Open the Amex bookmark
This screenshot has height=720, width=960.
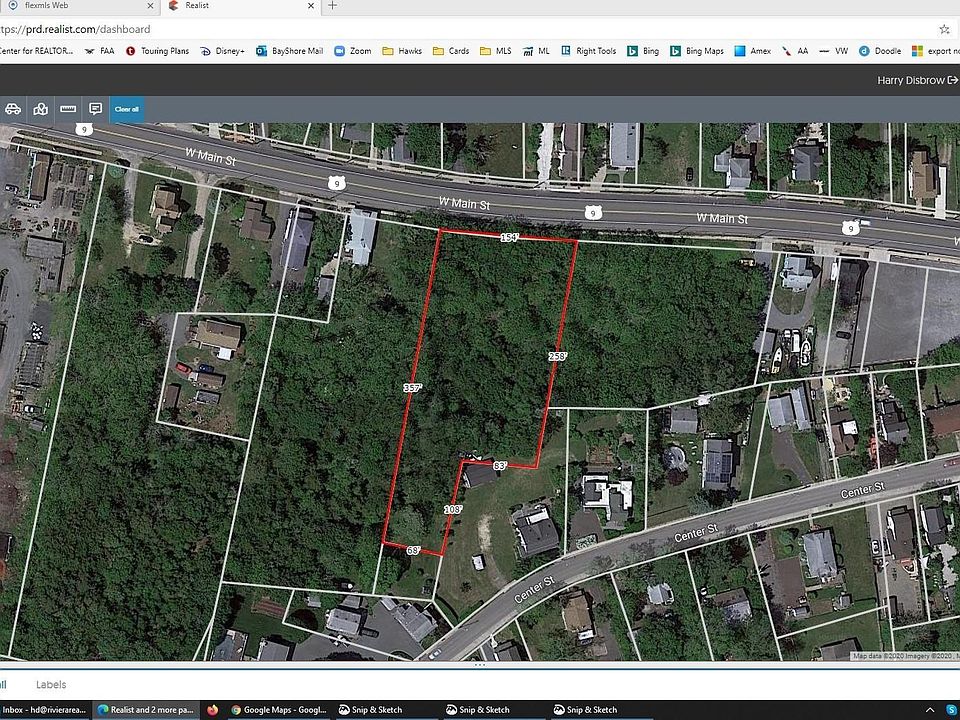pos(752,51)
